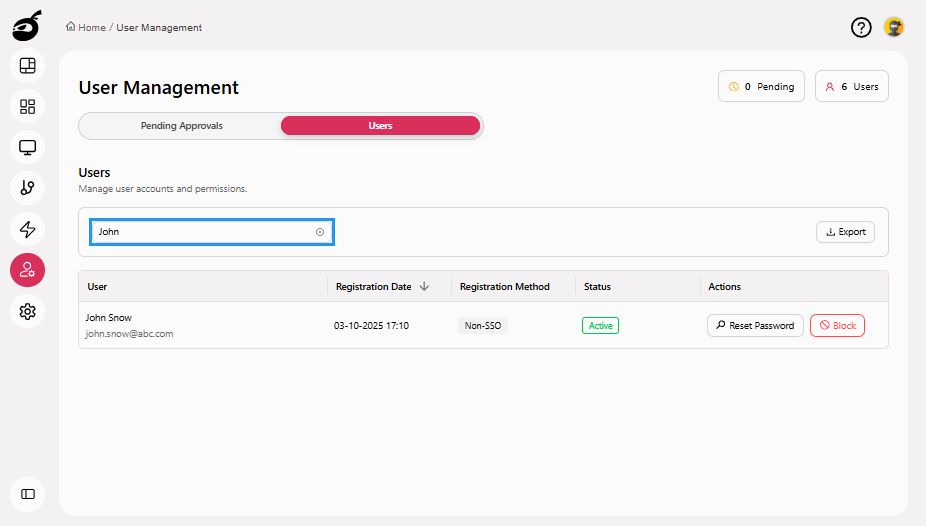Open the settings gear in sidebar
The image size is (926, 526).
(28, 311)
